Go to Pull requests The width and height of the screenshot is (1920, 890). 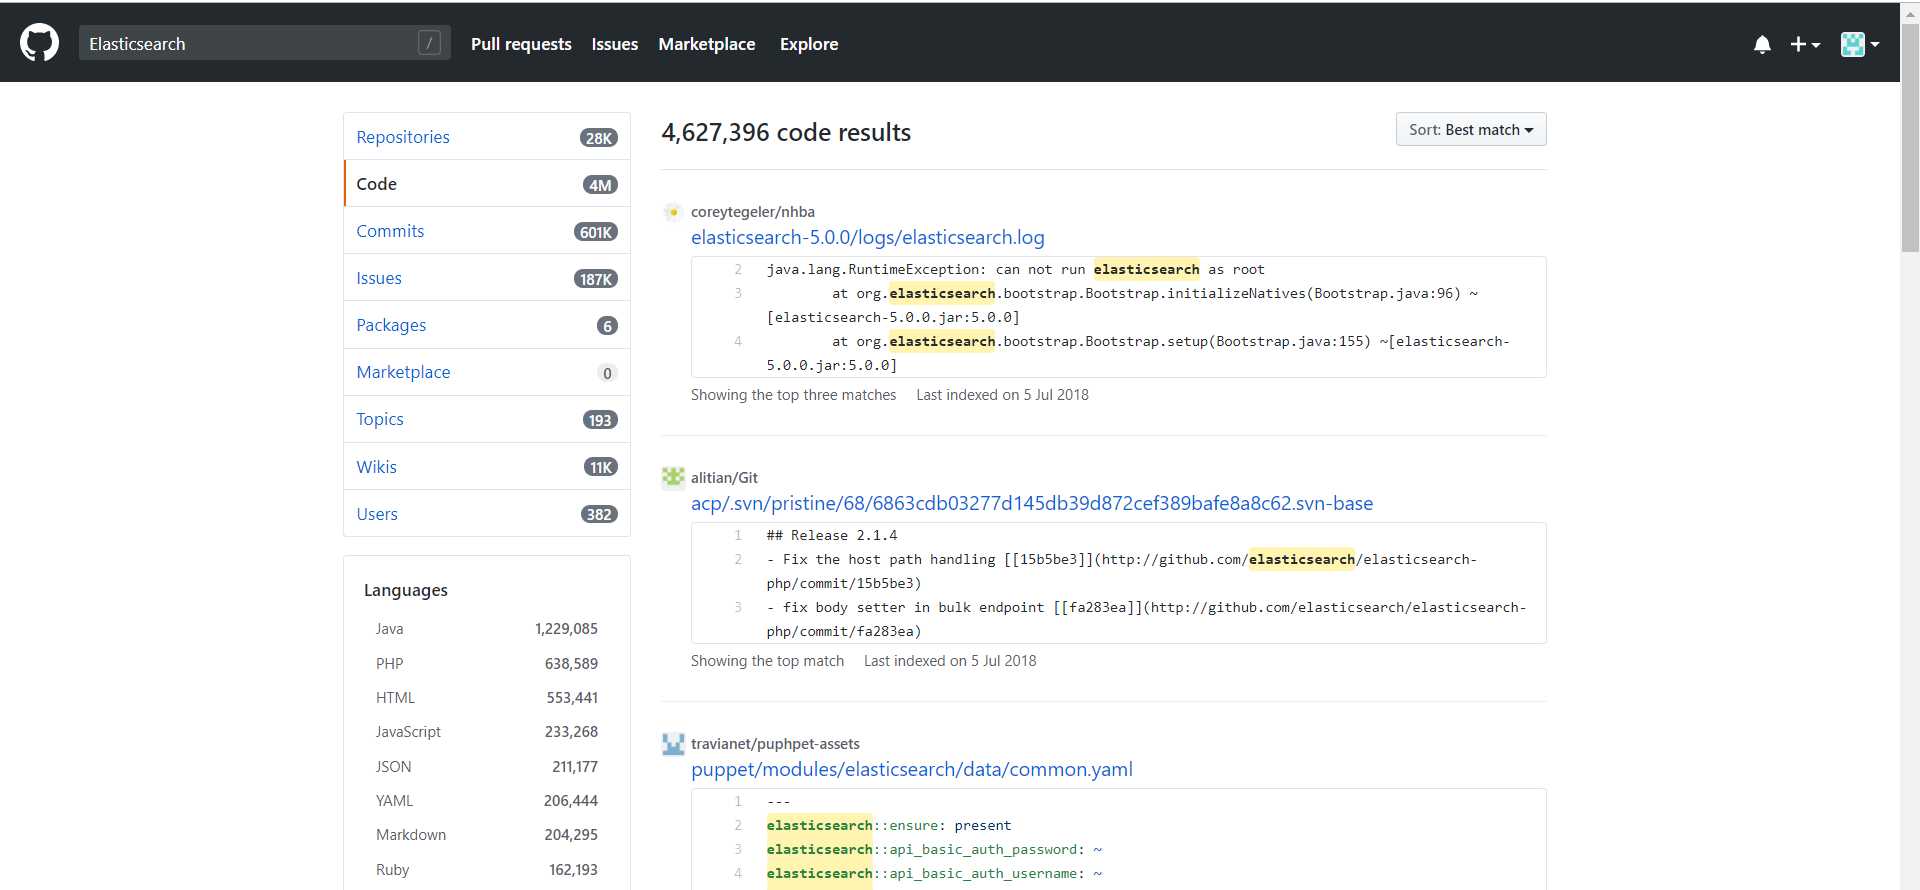click(521, 44)
